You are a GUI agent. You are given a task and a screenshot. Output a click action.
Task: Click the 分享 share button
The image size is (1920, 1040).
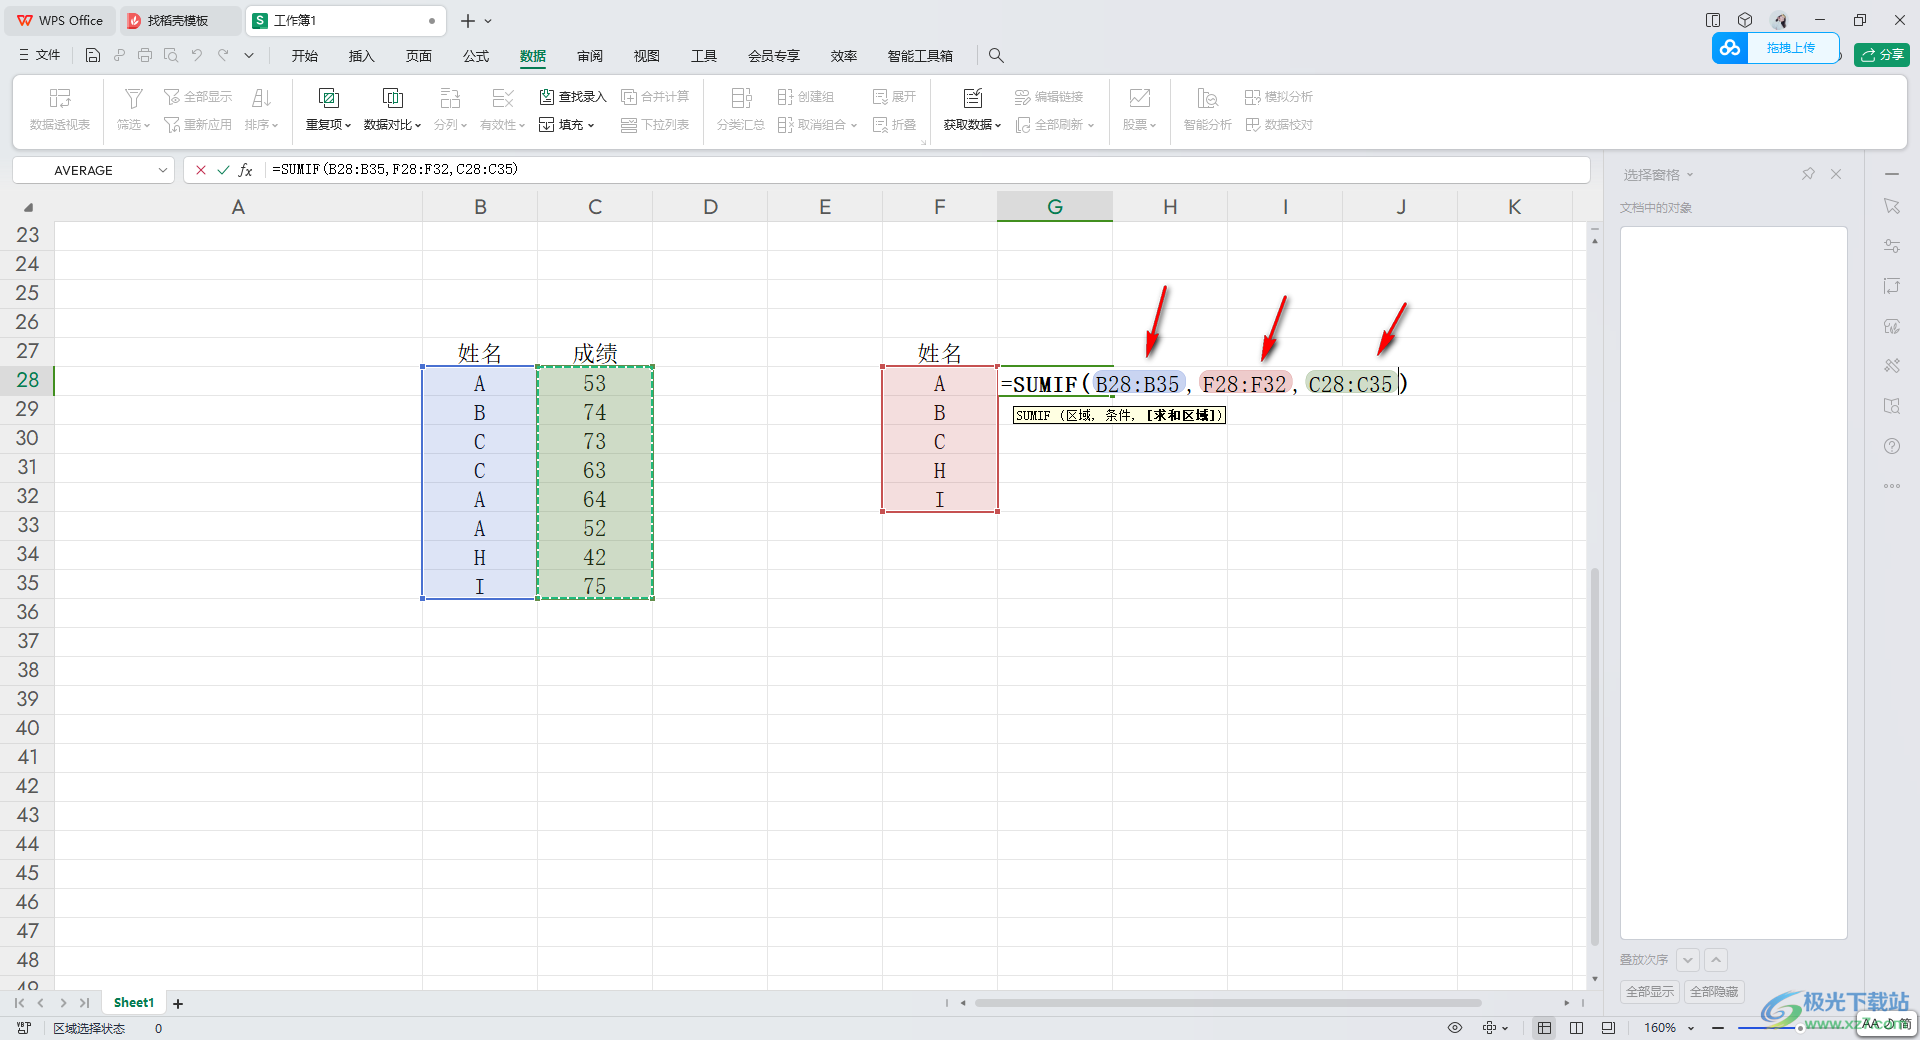pos(1881,55)
